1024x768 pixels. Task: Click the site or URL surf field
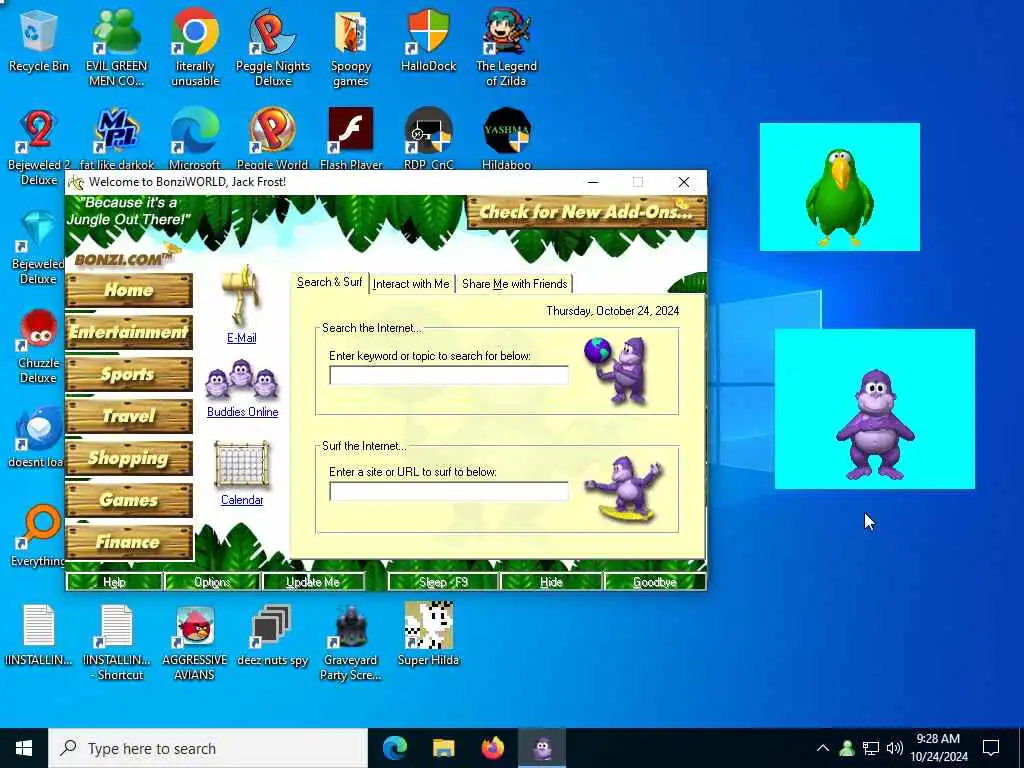pos(449,491)
